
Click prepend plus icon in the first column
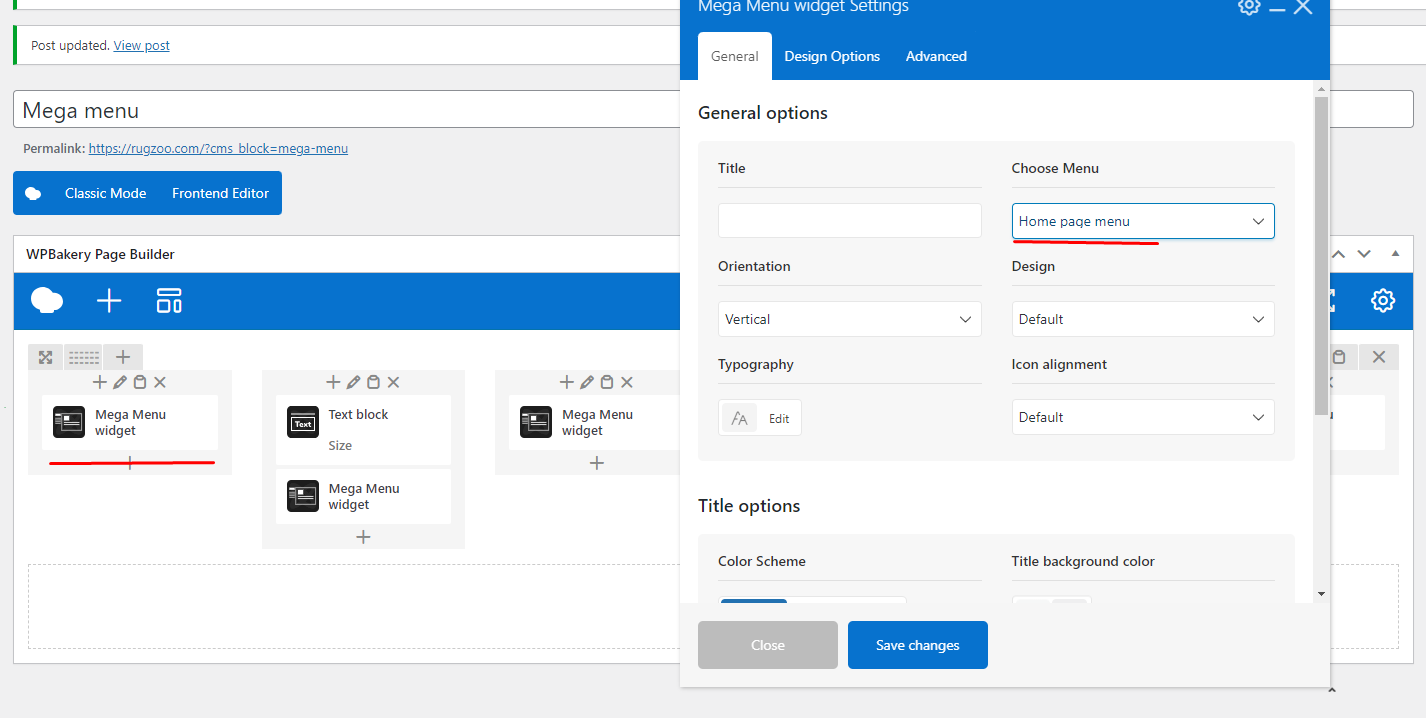coord(100,382)
